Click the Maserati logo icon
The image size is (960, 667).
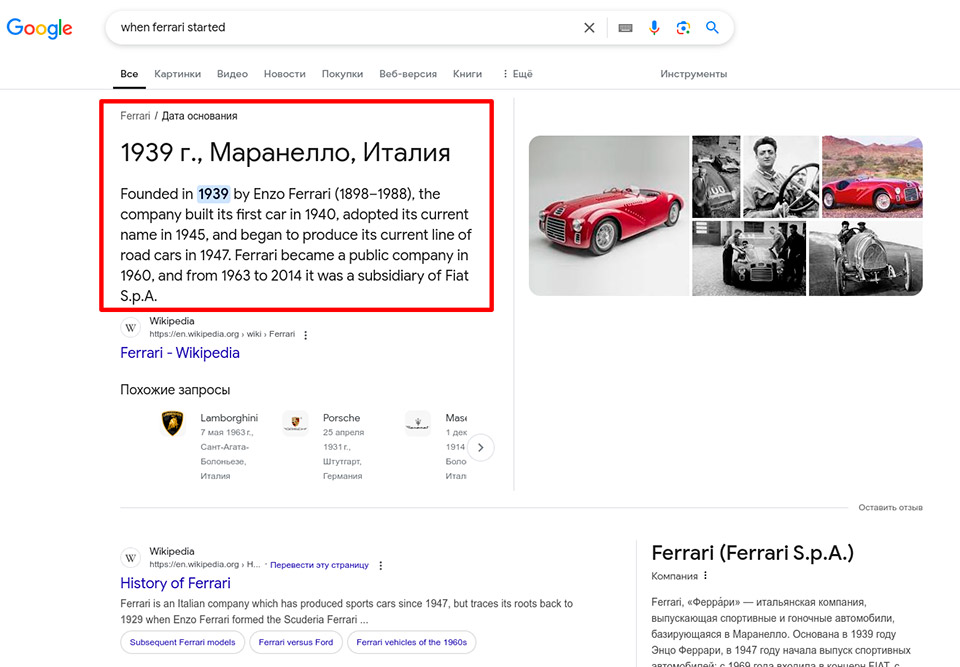tap(418, 423)
